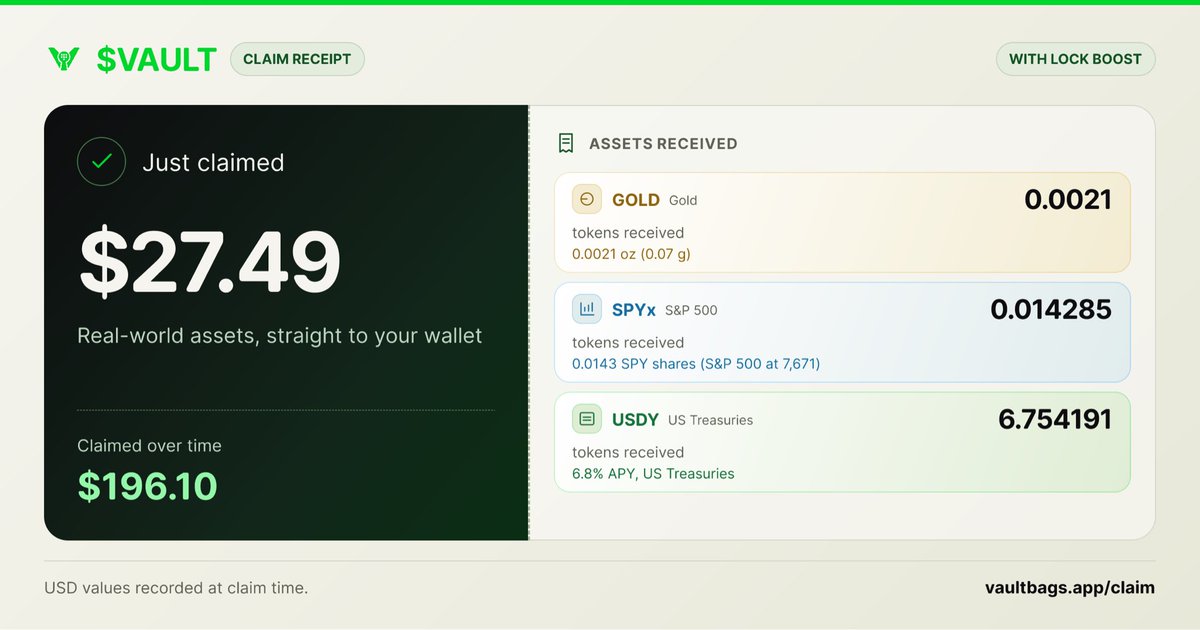Screen dimensions: 1200x630
Task: Select the GOLD amount 0.0021
Action: click(x=1068, y=200)
